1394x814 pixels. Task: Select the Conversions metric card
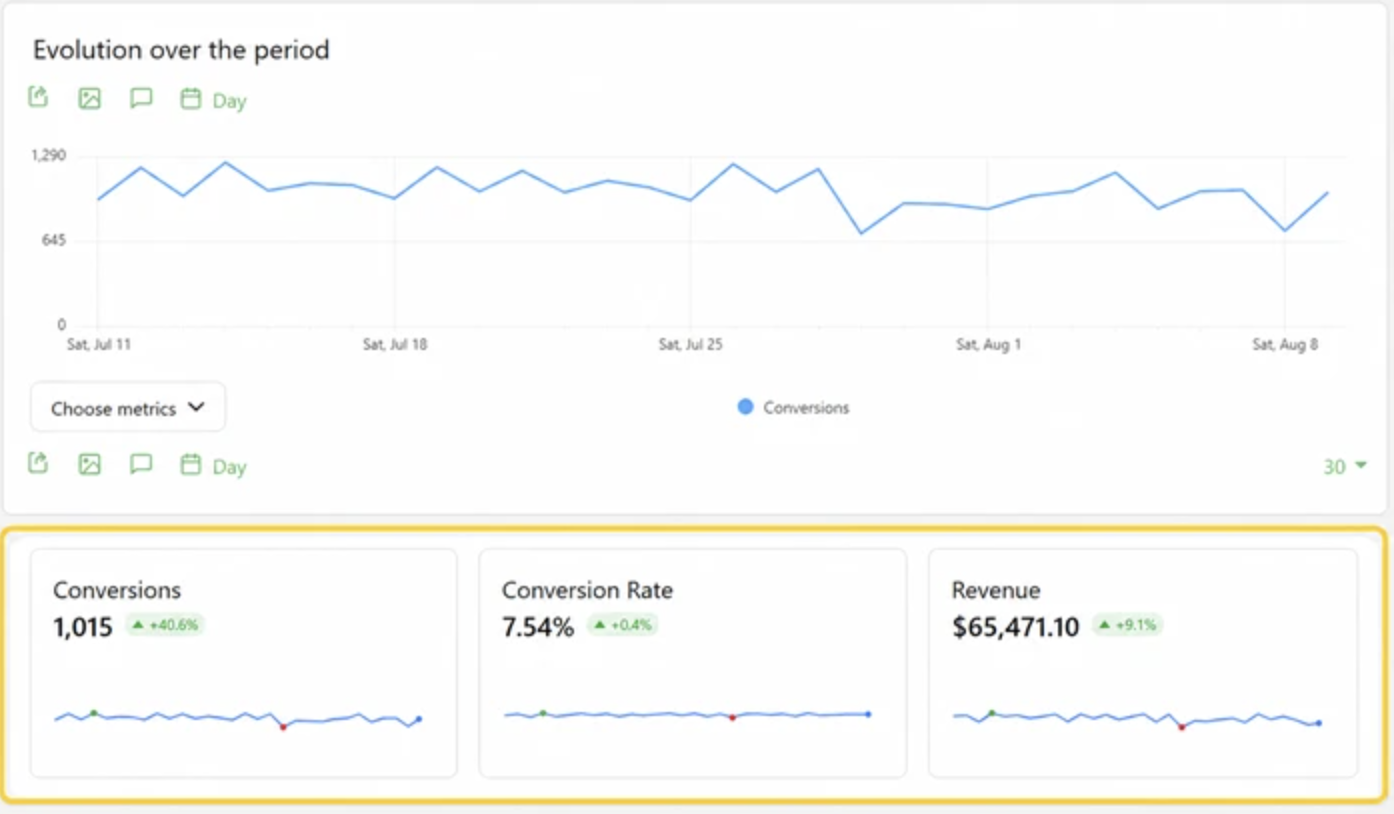243,662
